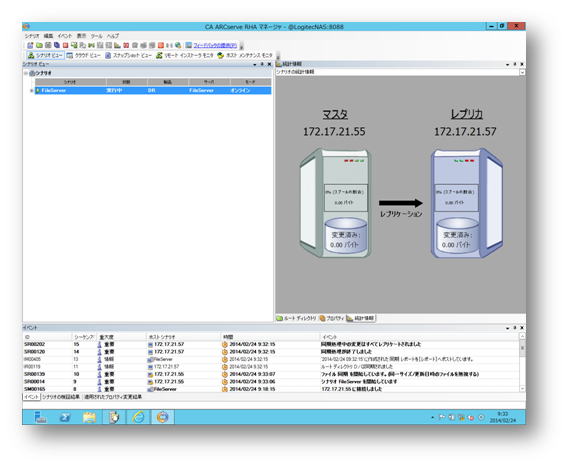Open クラウド ビュー from view toolbar

[x=83, y=55]
